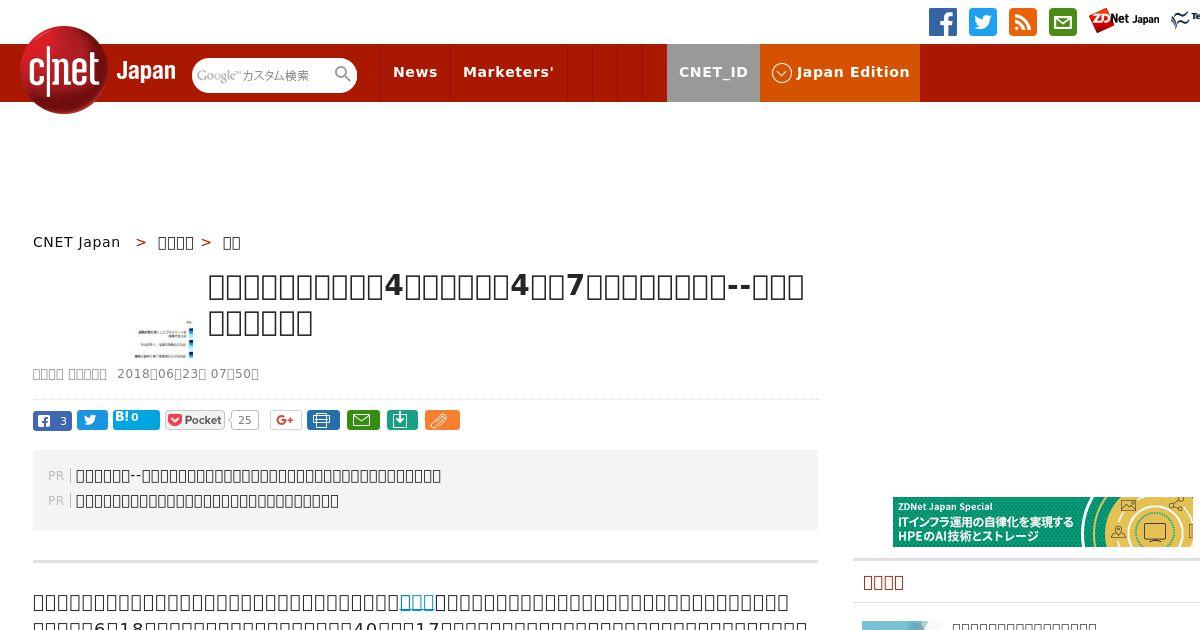The image size is (1200, 630).
Task: Open the article thumbnail image
Action: 165,338
